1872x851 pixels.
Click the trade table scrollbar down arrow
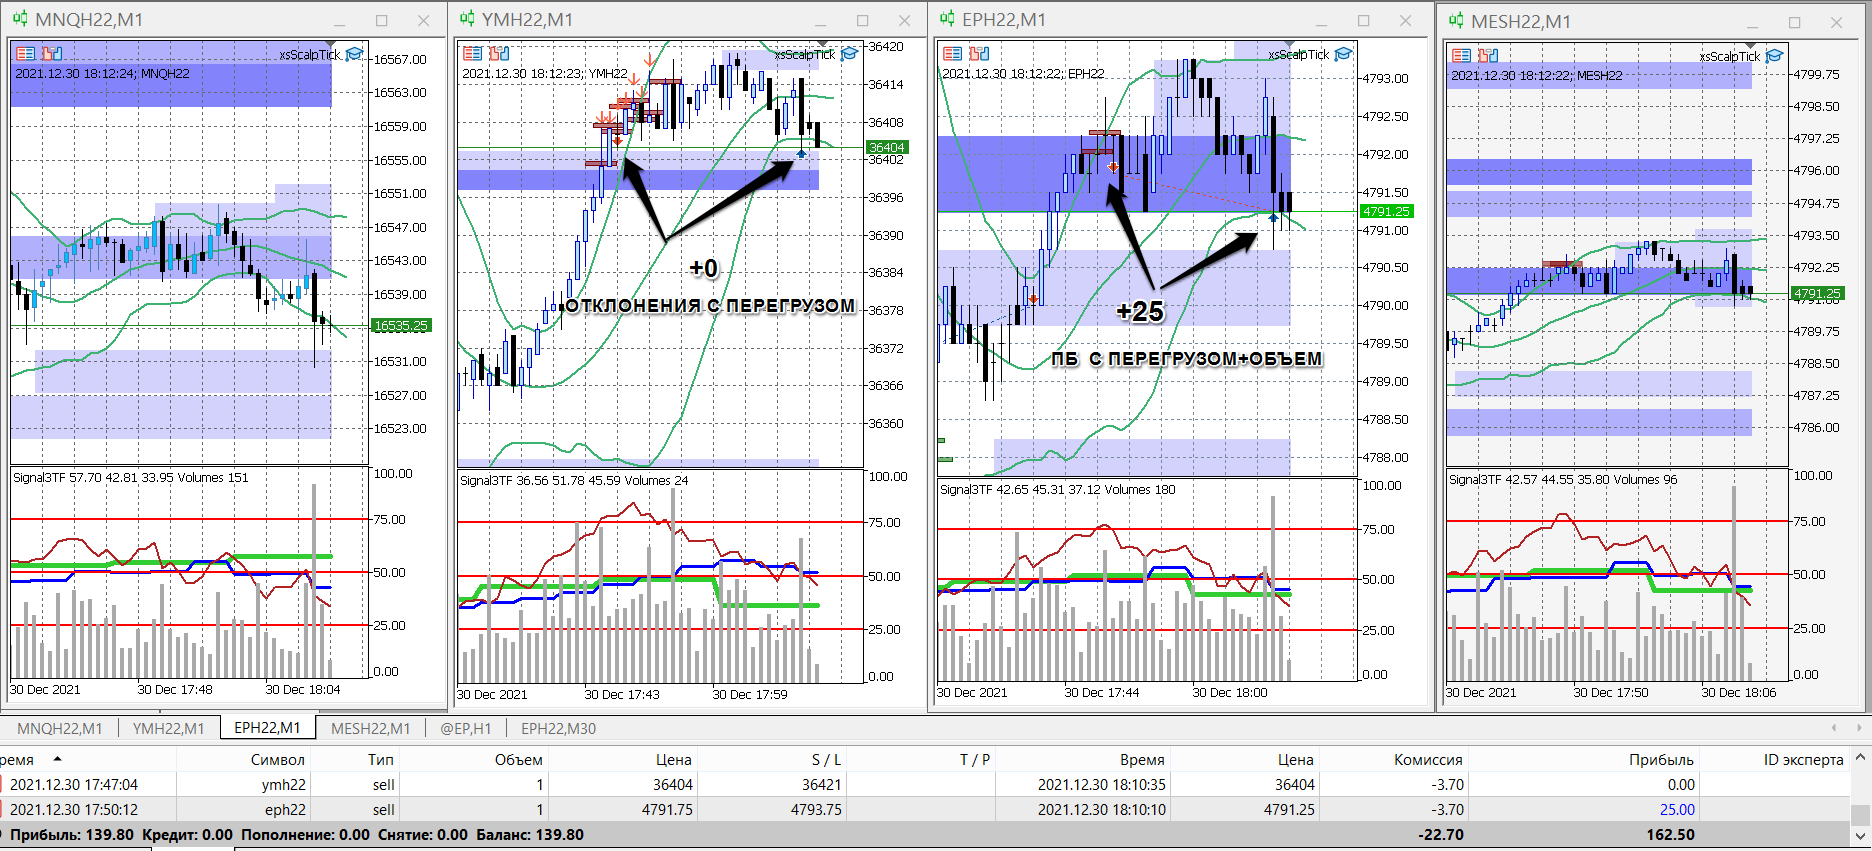pyautogui.click(x=1860, y=836)
